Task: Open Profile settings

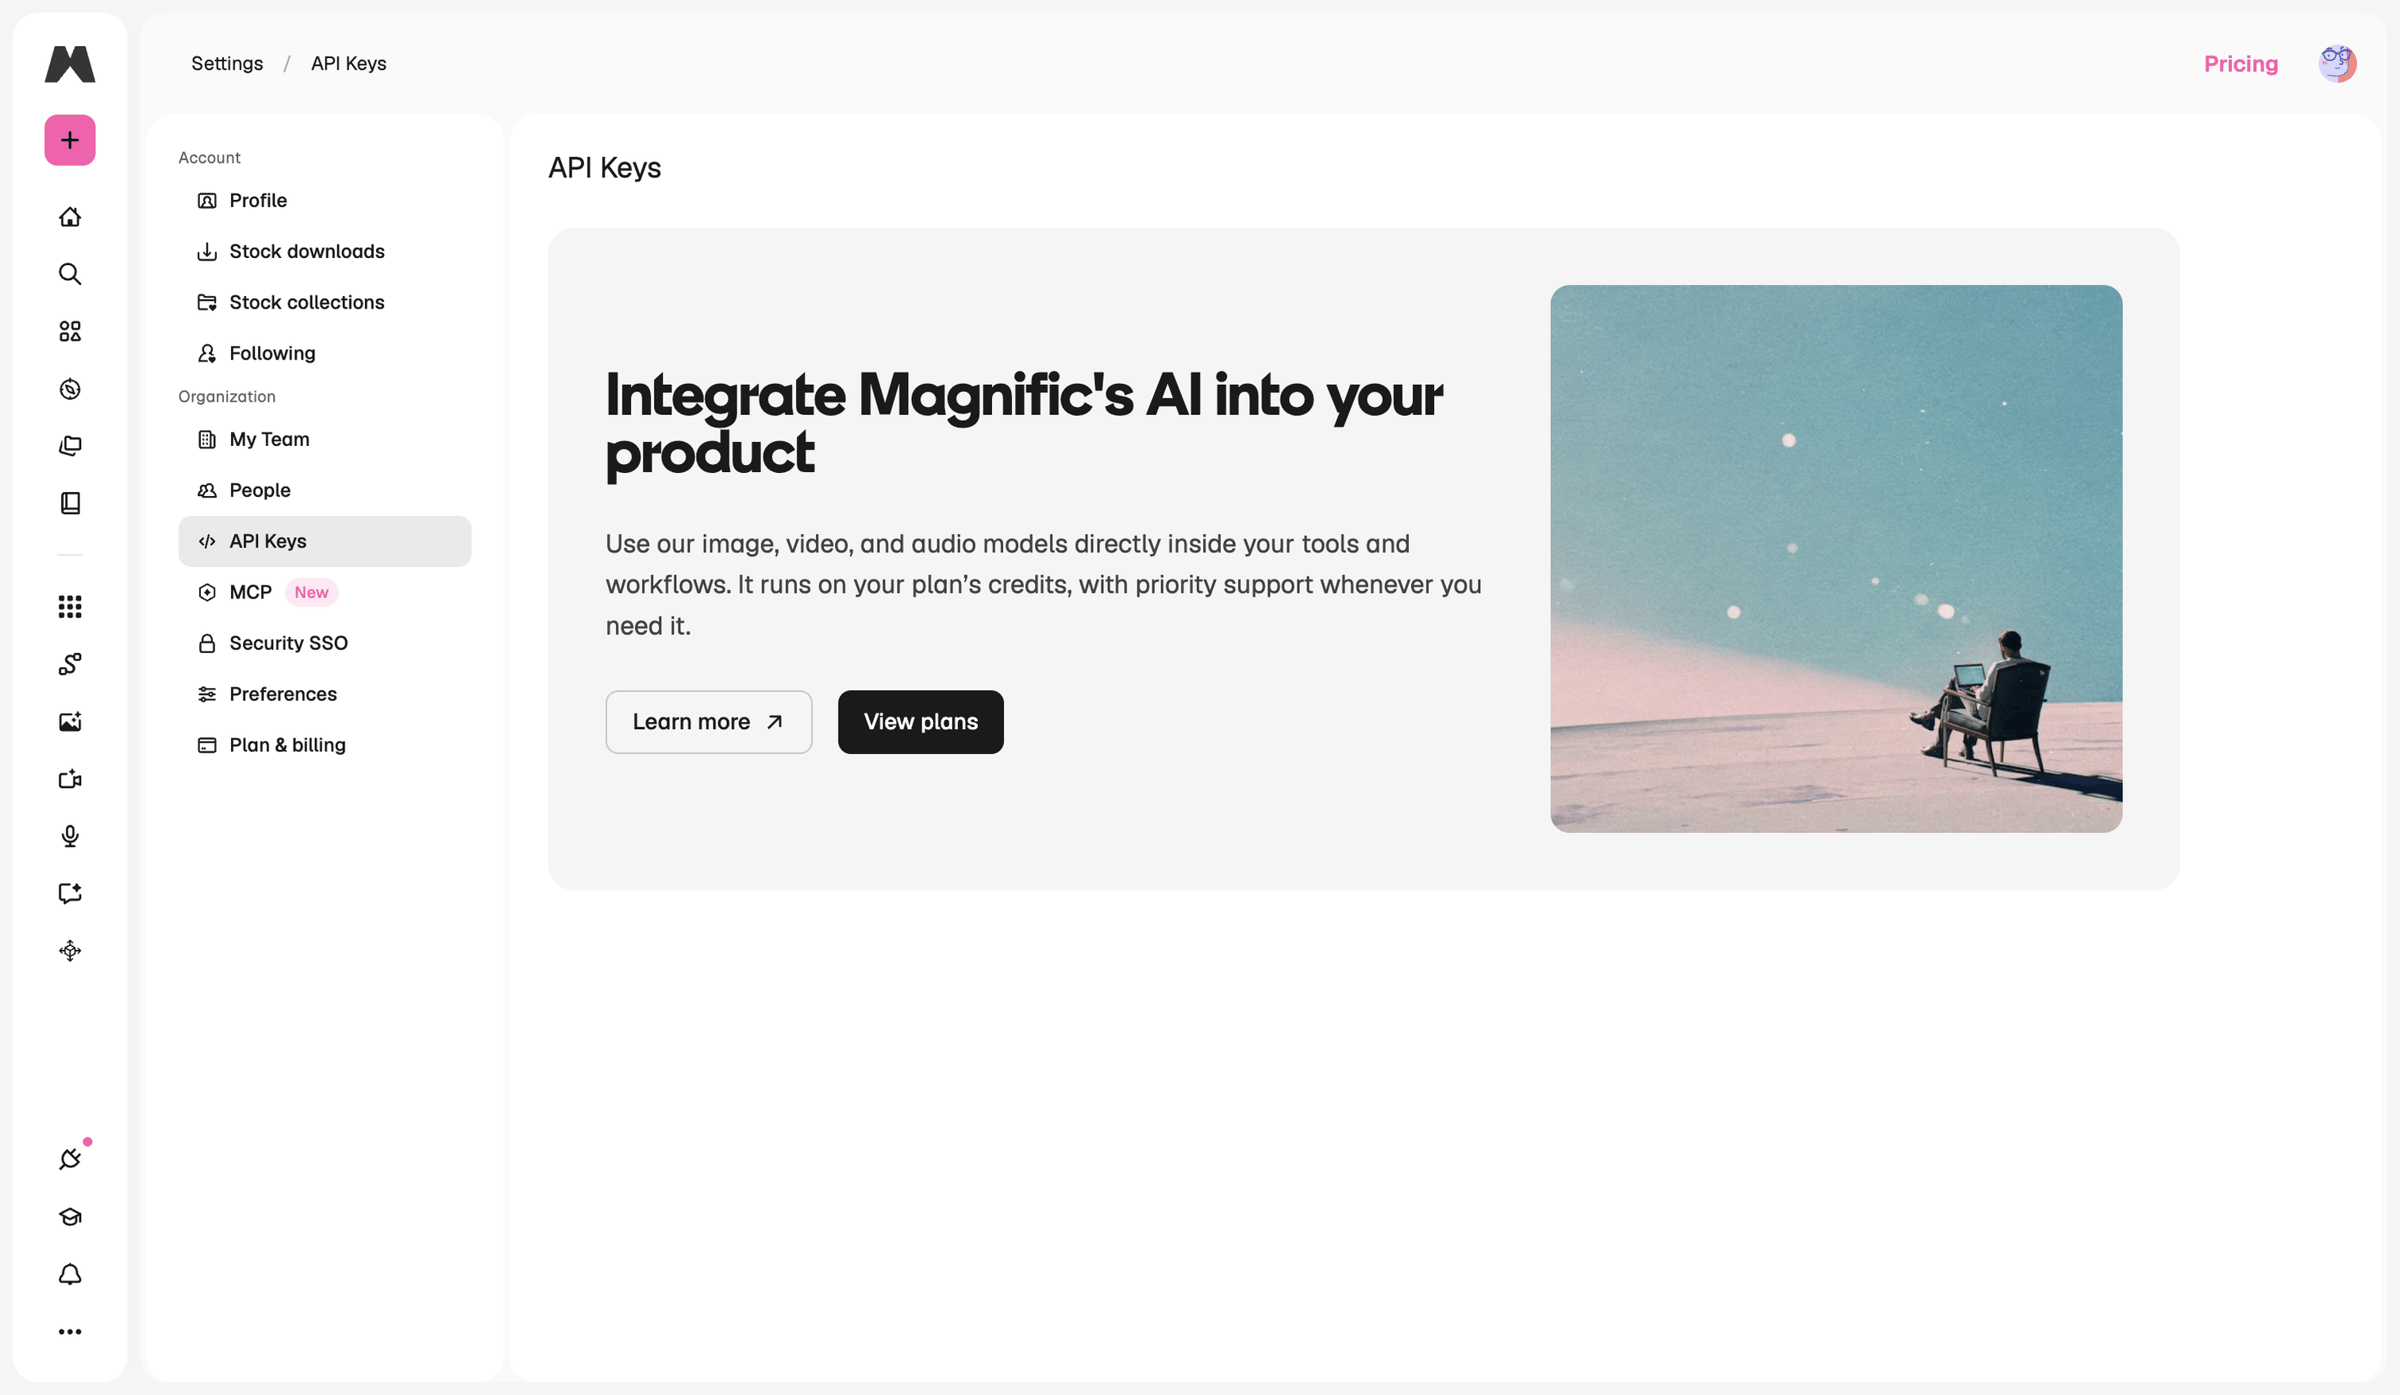Action: (325, 200)
